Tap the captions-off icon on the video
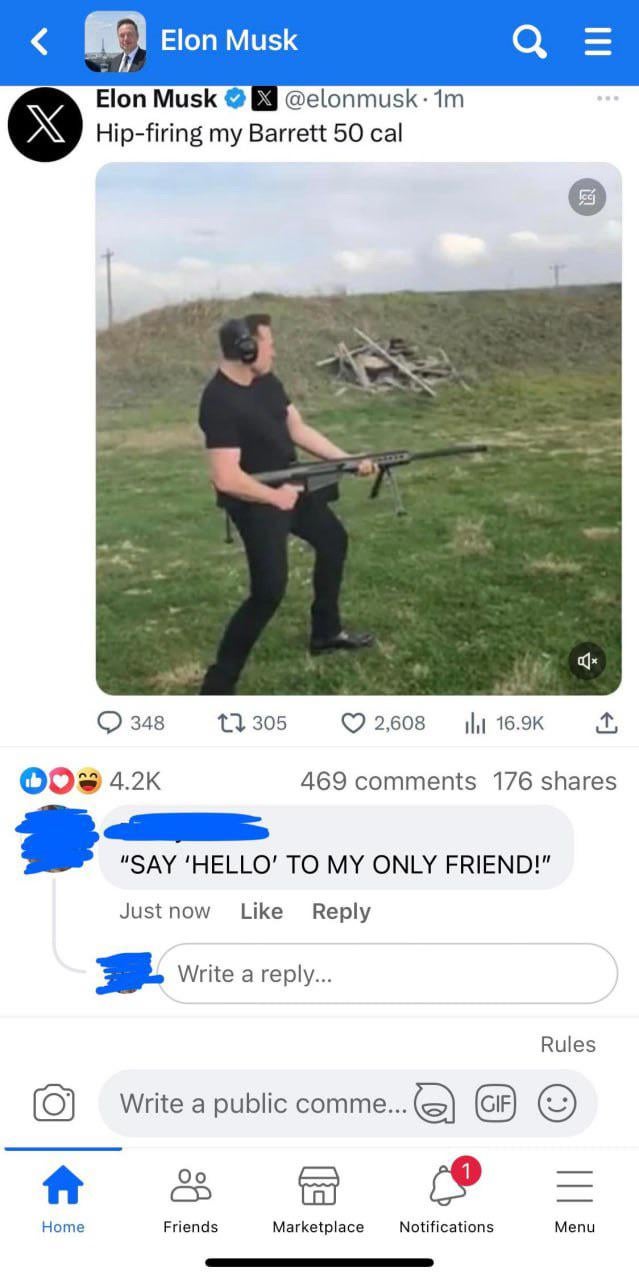The image size is (639, 1280). (x=587, y=198)
